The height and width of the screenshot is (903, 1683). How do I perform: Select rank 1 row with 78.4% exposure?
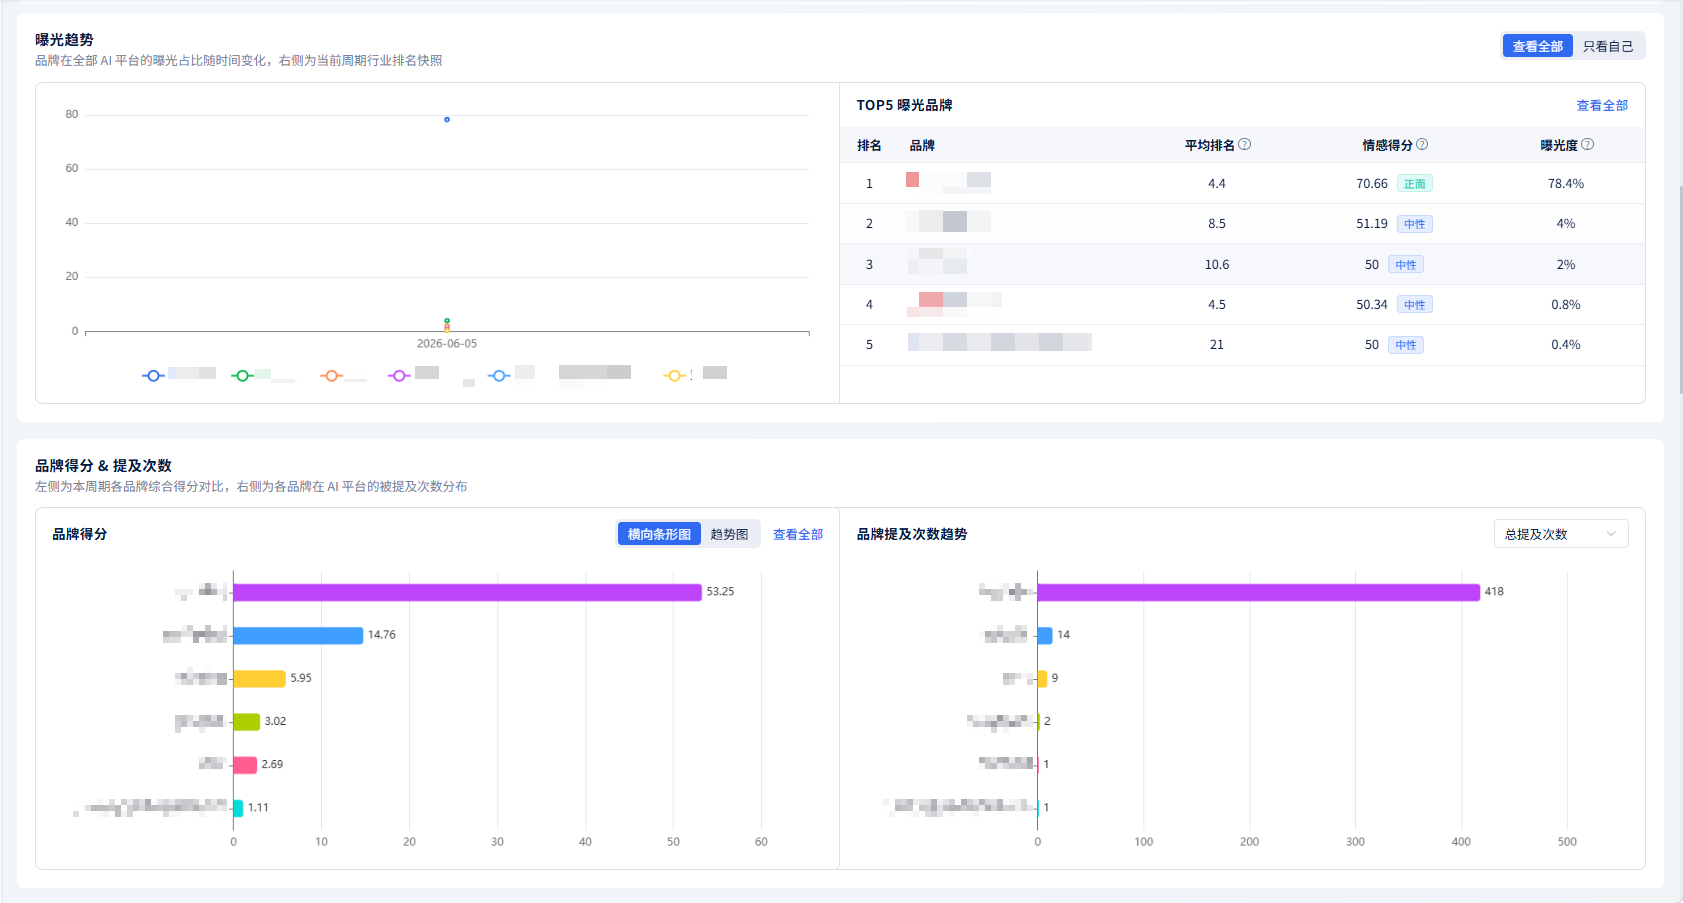[1242, 183]
